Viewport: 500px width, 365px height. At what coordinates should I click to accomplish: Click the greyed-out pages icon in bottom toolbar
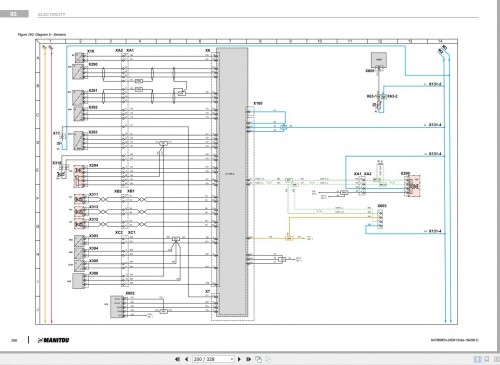pyautogui.click(x=268, y=359)
